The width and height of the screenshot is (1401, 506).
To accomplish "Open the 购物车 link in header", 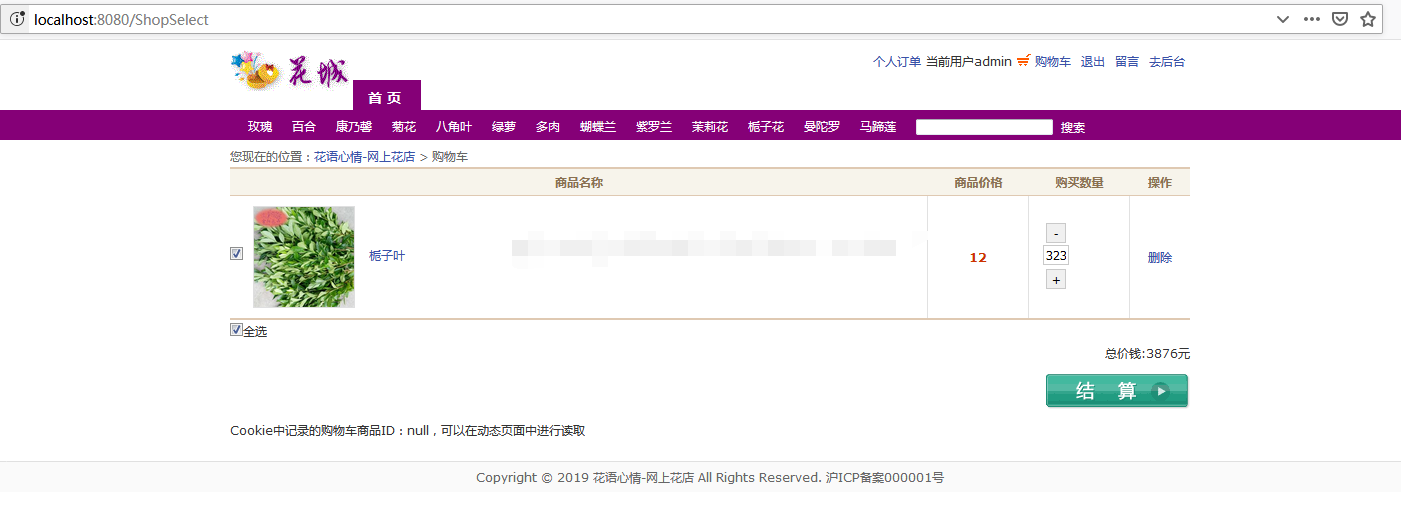I will (x=1052, y=62).
